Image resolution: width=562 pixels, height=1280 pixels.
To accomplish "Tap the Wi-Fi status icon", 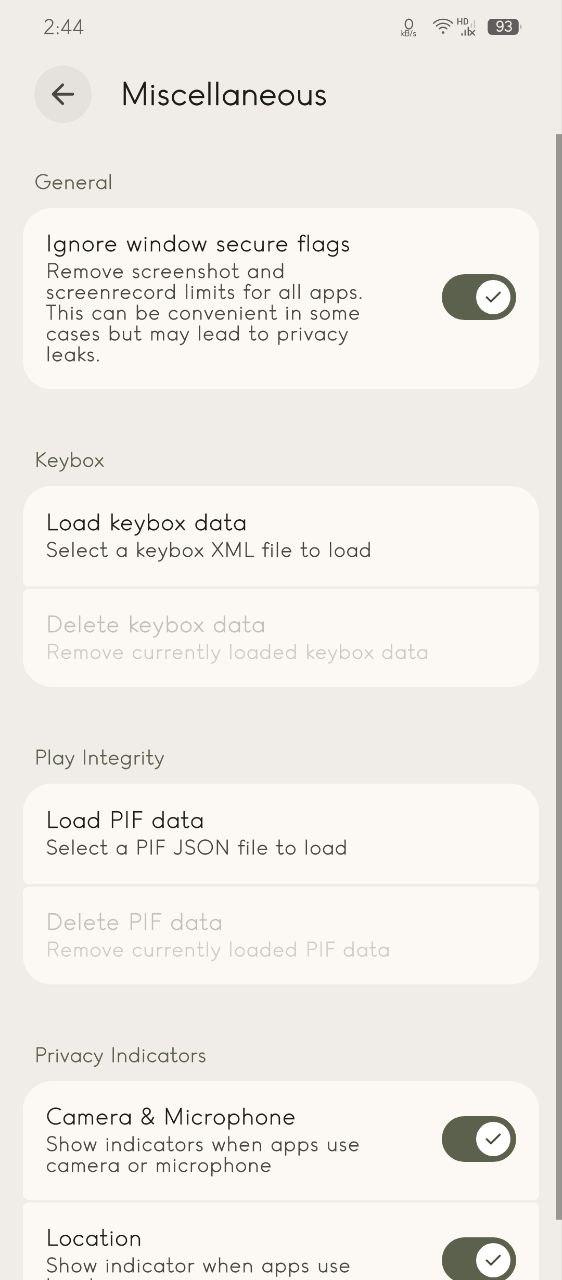I will click(442, 27).
